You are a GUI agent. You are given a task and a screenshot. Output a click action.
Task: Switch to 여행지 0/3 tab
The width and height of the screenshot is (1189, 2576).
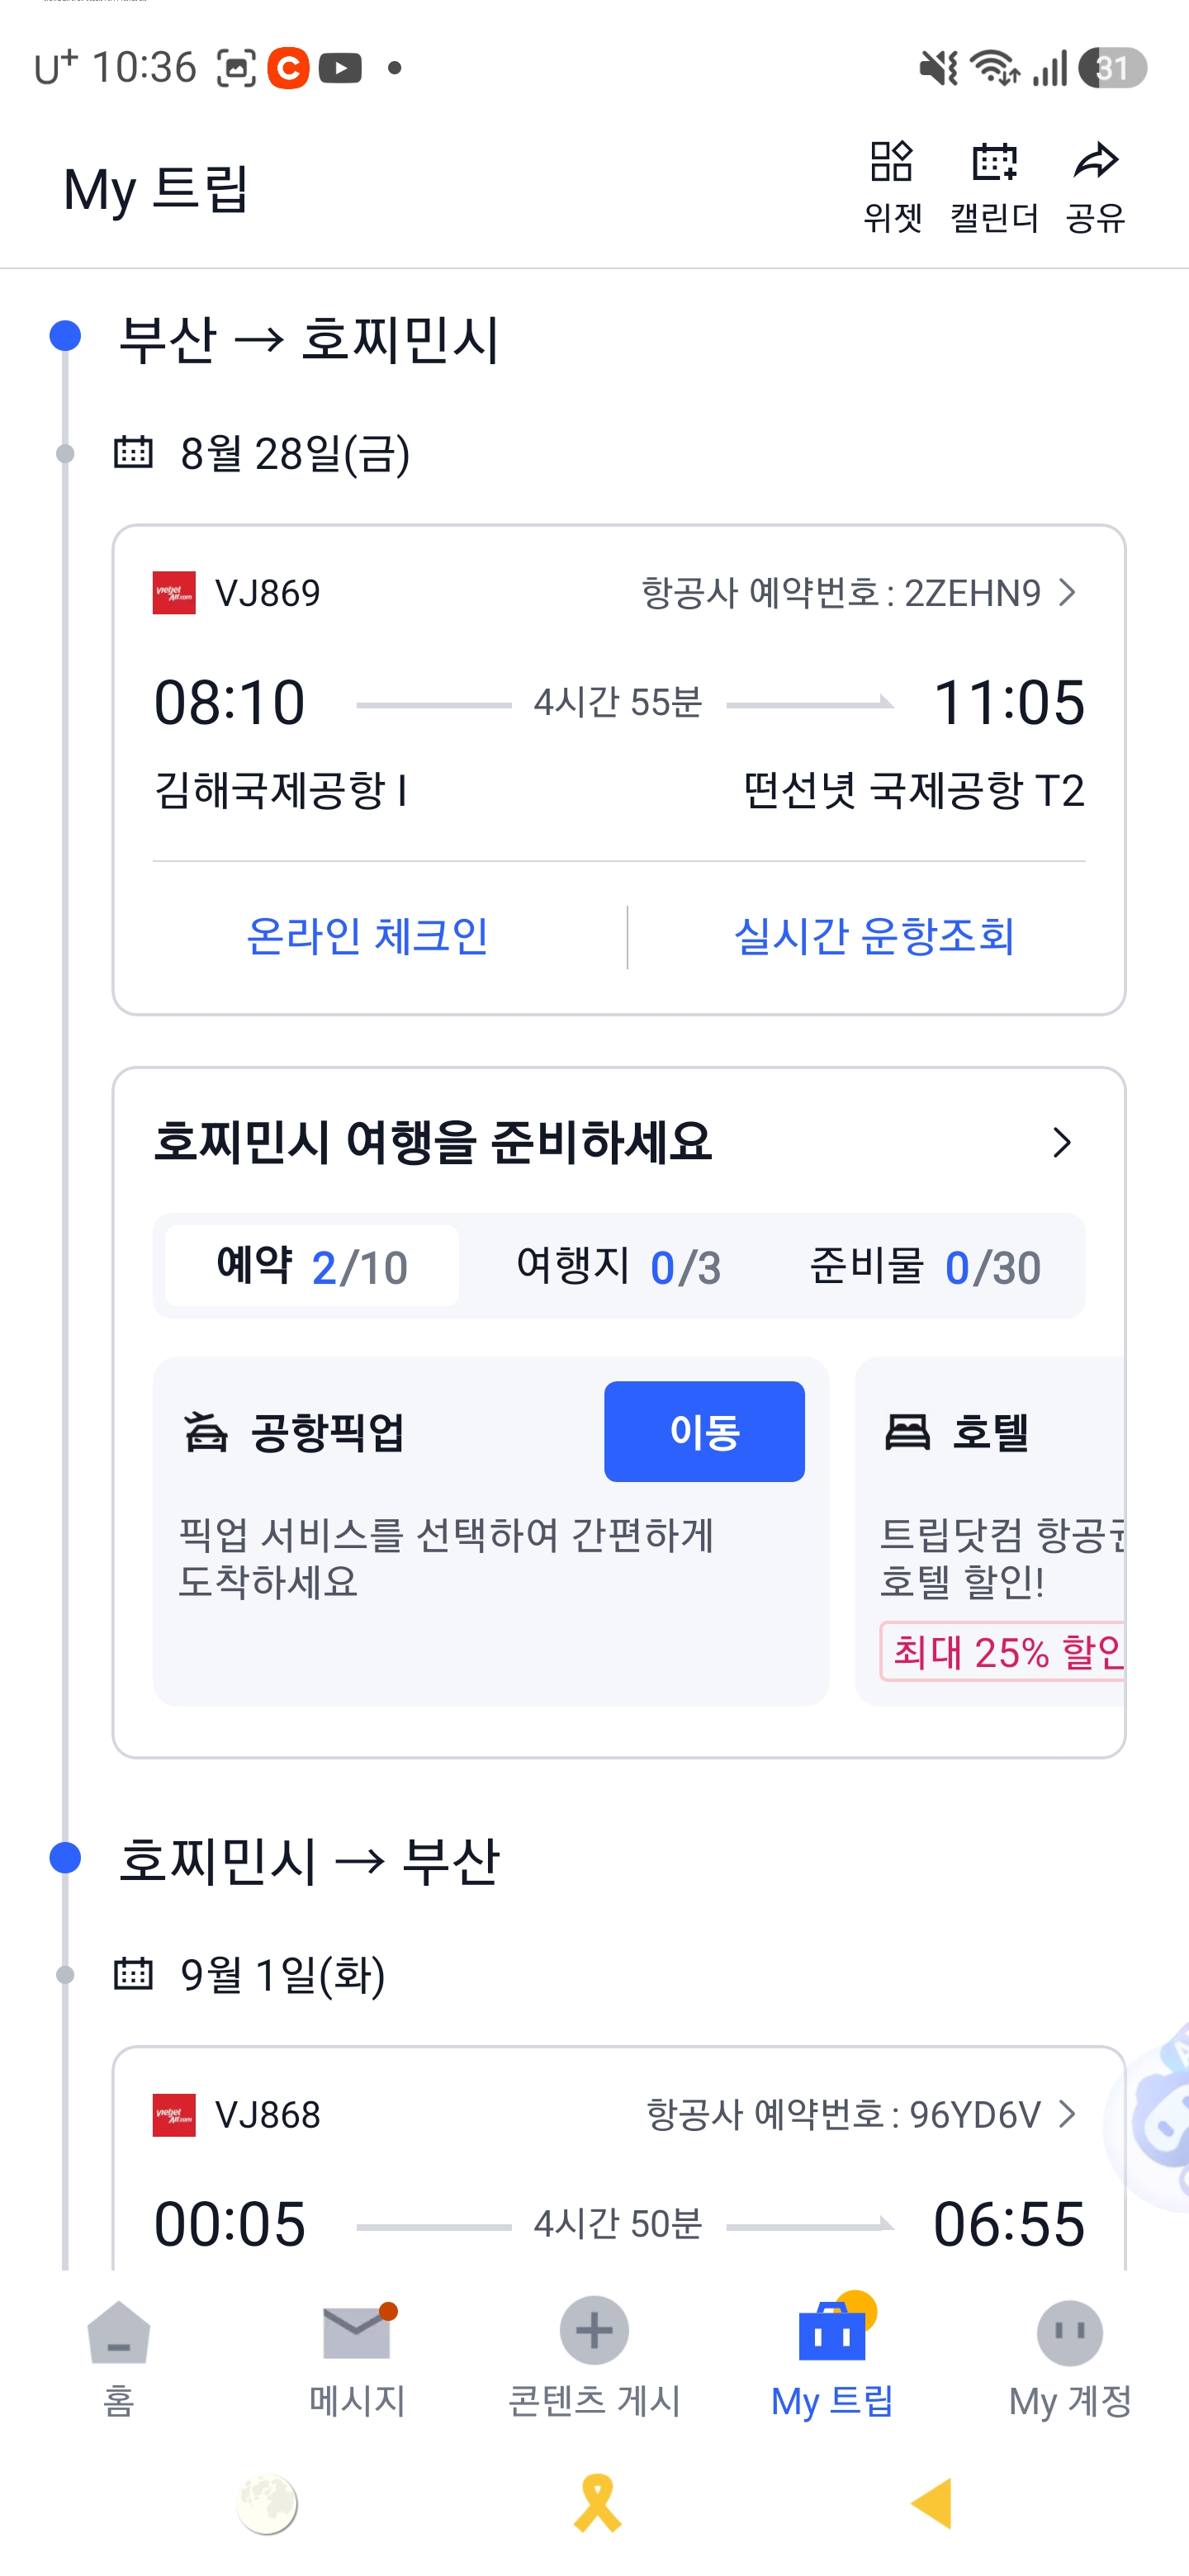tap(618, 1266)
